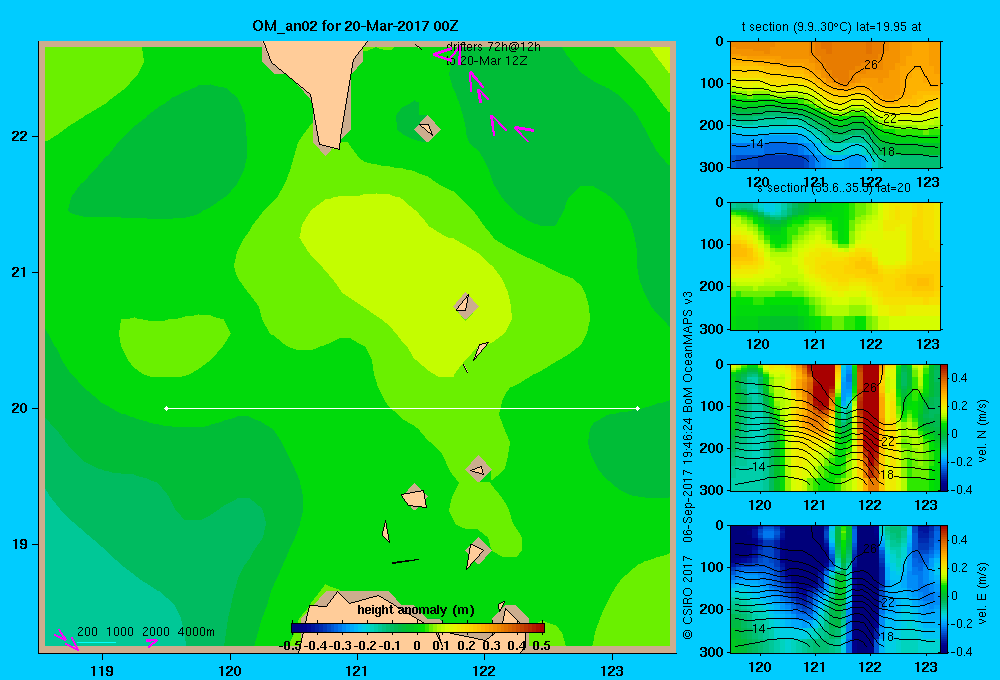Click the latitude label '19' on the main map
Screen dimensions: 1000x680
coord(20,544)
